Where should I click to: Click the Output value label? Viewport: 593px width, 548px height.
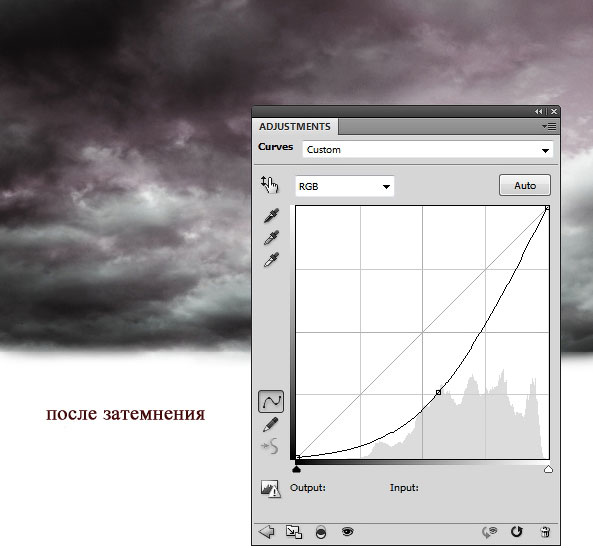pyautogui.click(x=308, y=488)
